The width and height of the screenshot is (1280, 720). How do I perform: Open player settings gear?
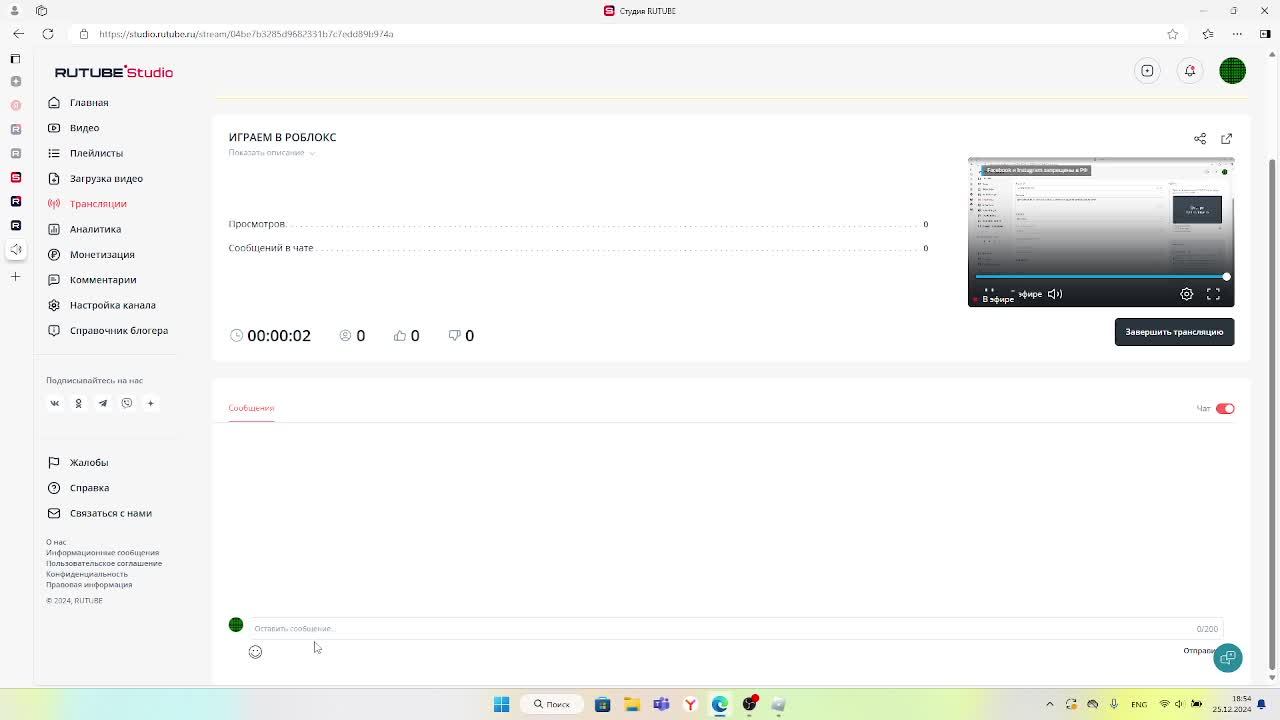pos(1186,294)
